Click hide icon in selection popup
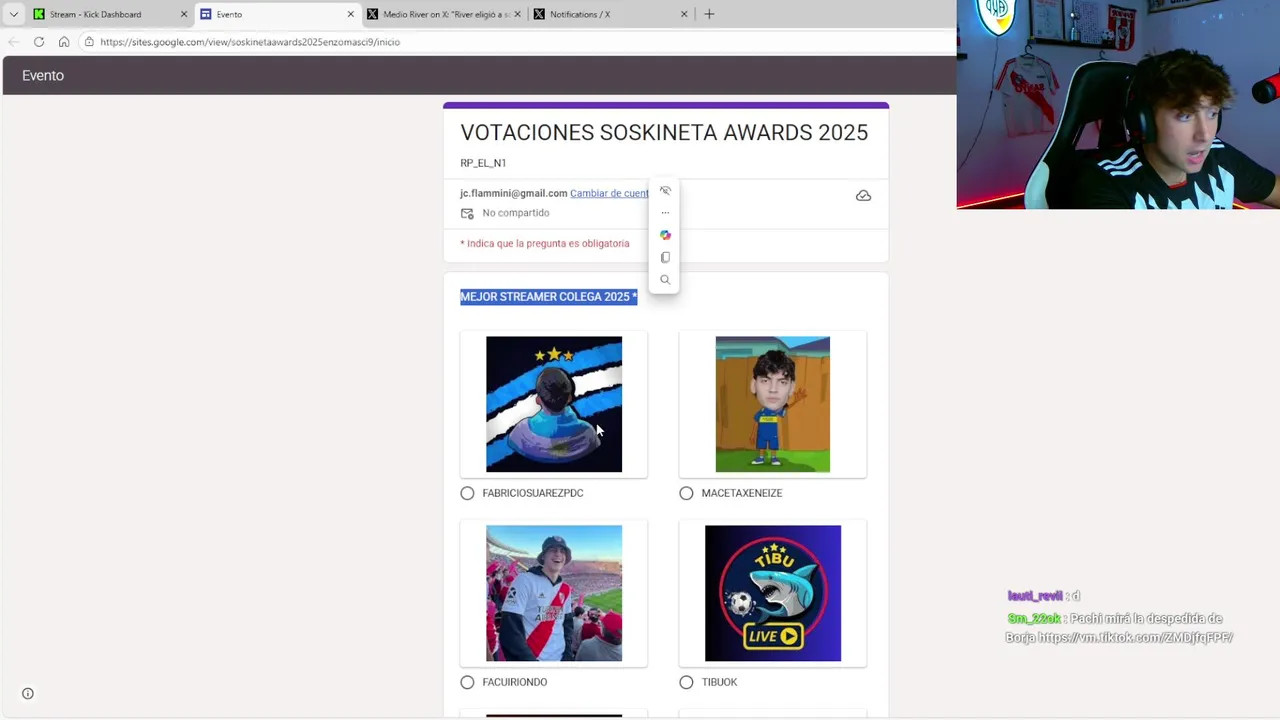The height and width of the screenshot is (720, 1280). point(665,191)
